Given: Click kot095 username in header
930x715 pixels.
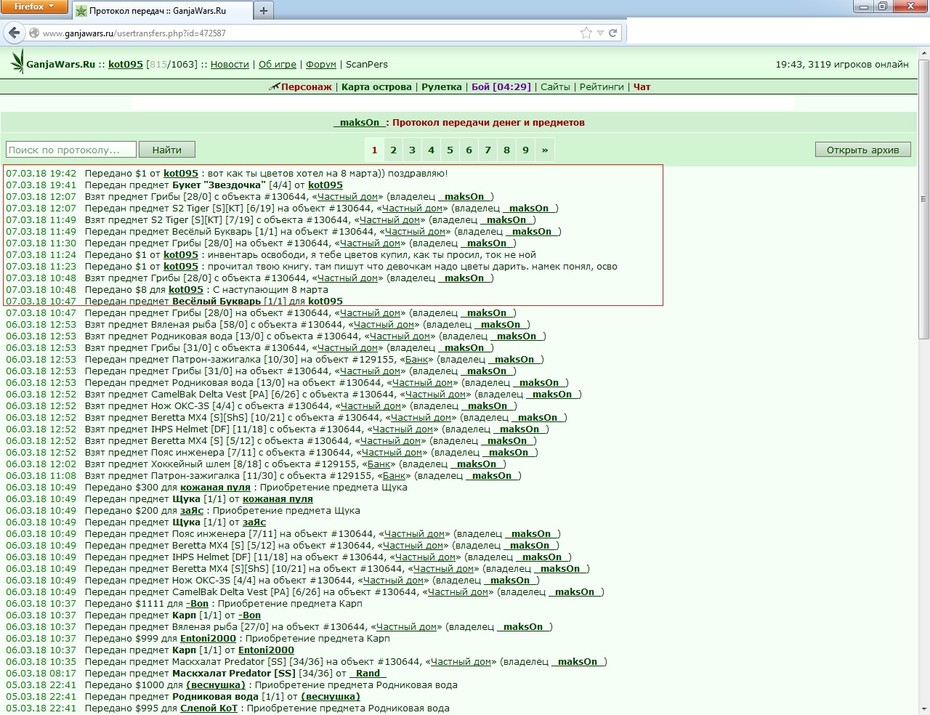Looking at the screenshot, I should click(125, 64).
